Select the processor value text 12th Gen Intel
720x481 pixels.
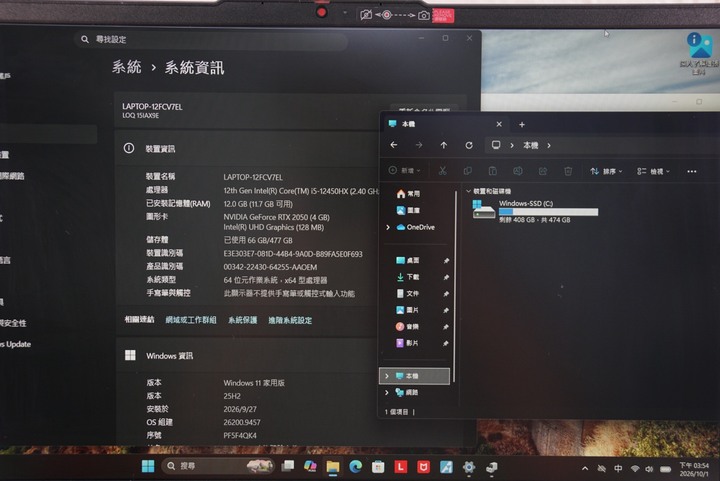[x=301, y=190]
